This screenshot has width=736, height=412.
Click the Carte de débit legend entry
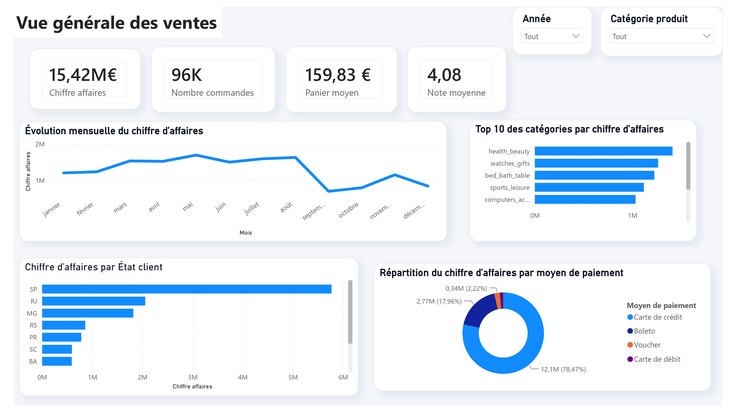(653, 359)
